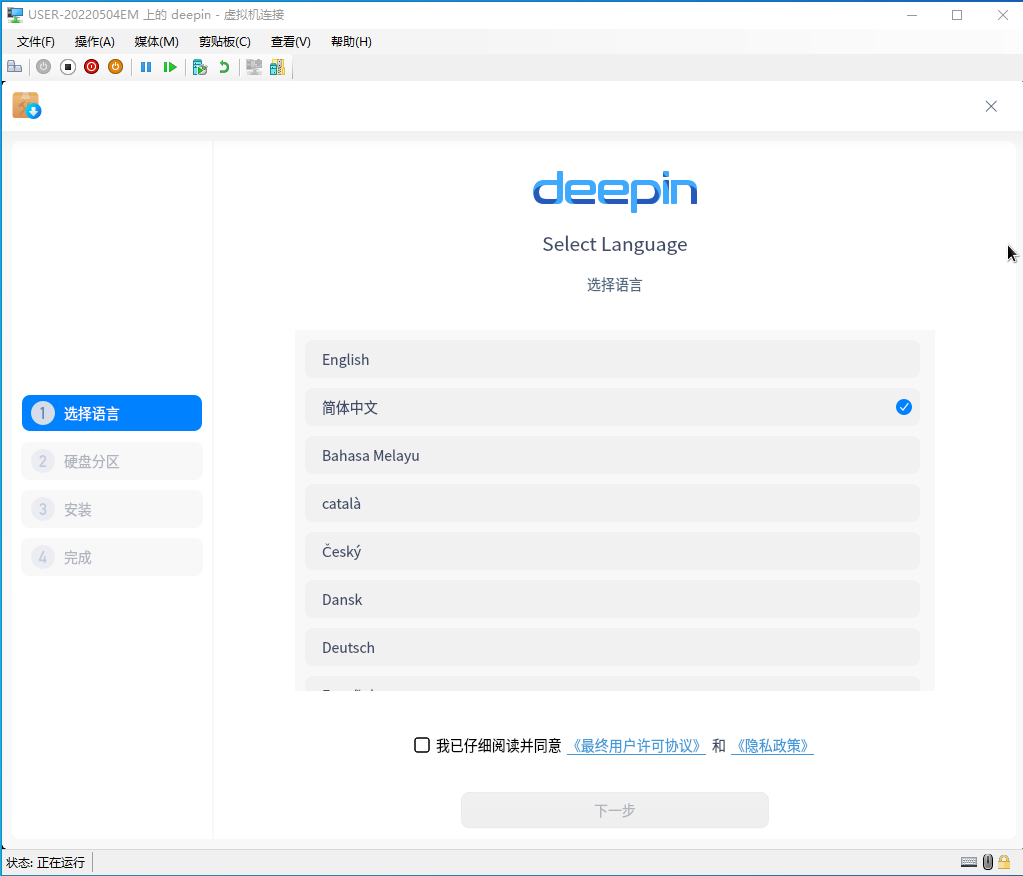Screen dimensions: 1023x876
Task: Pick Dansk from the language list
Action: tap(612, 599)
